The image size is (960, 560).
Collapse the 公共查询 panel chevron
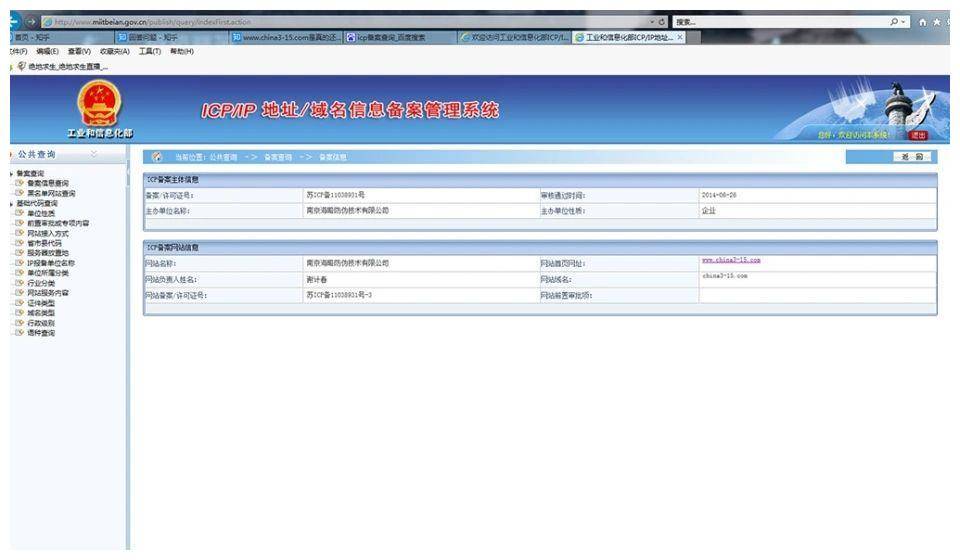coord(96,155)
